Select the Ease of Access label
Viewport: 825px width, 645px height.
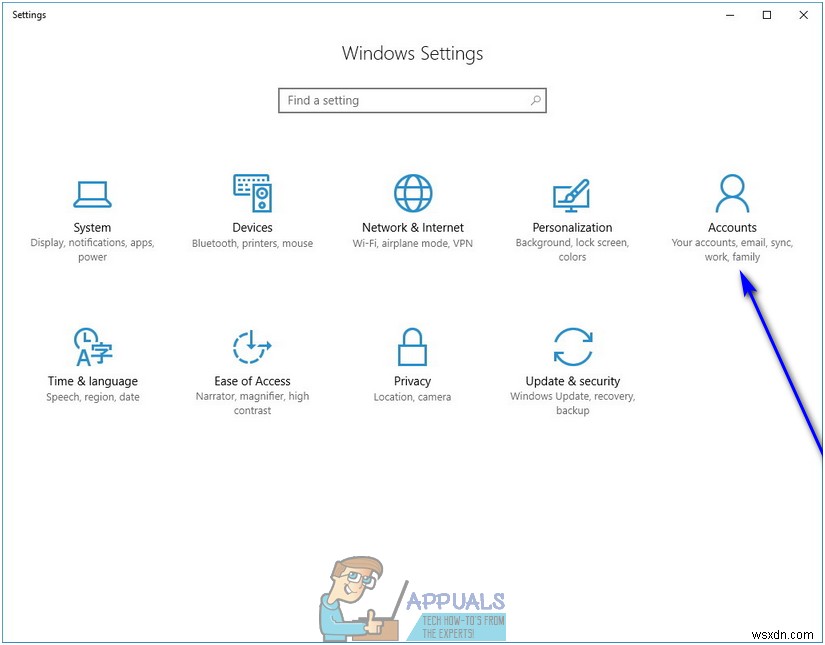click(252, 381)
